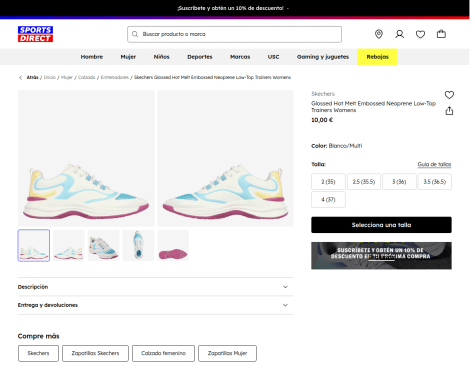Click Selecciona una talla button
The height and width of the screenshot is (380, 475).
[381, 225]
